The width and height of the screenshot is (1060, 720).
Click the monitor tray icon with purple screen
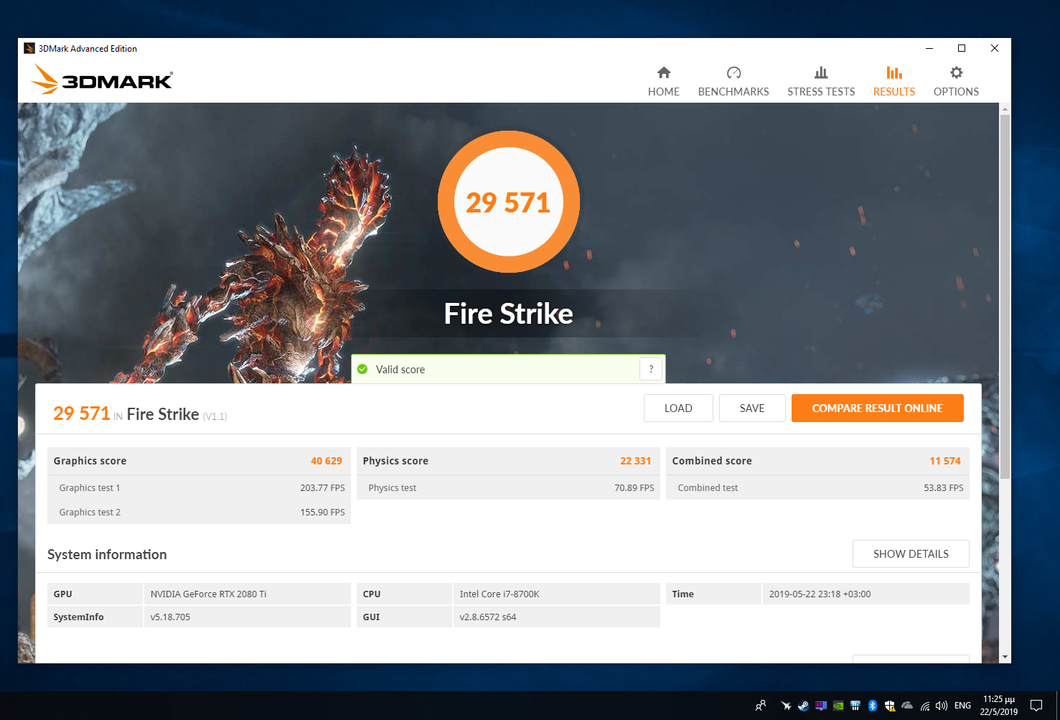coord(821,706)
